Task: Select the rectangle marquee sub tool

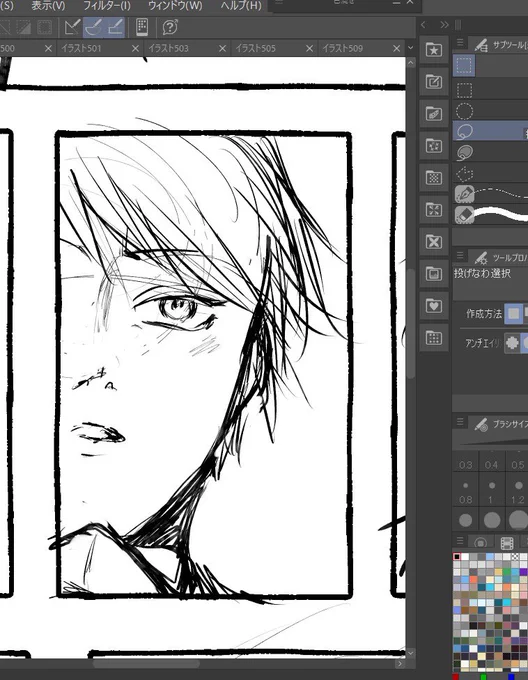Action: tap(490, 90)
